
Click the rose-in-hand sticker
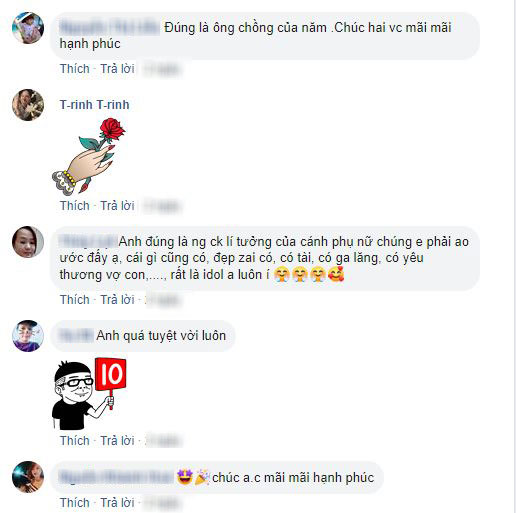[x=89, y=156]
